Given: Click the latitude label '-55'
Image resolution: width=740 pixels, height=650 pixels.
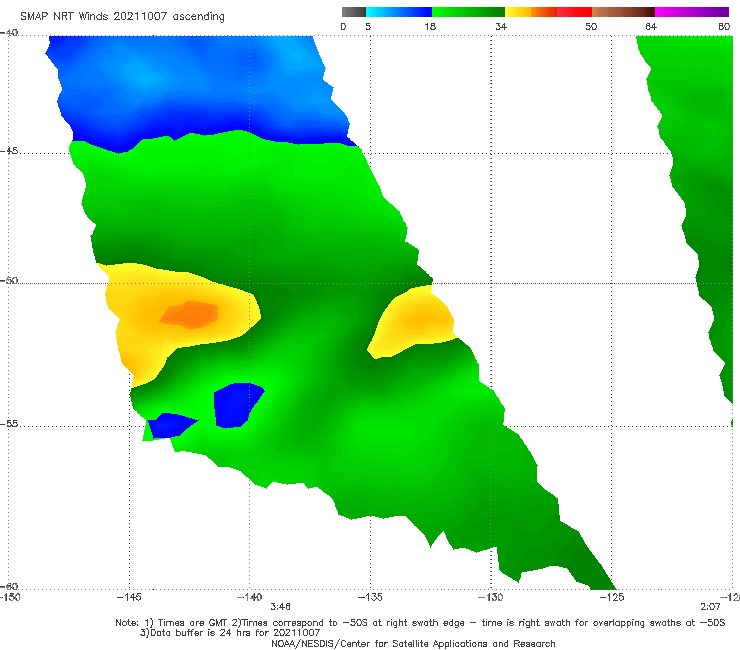Looking at the screenshot, I should pyautogui.click(x=9, y=424).
